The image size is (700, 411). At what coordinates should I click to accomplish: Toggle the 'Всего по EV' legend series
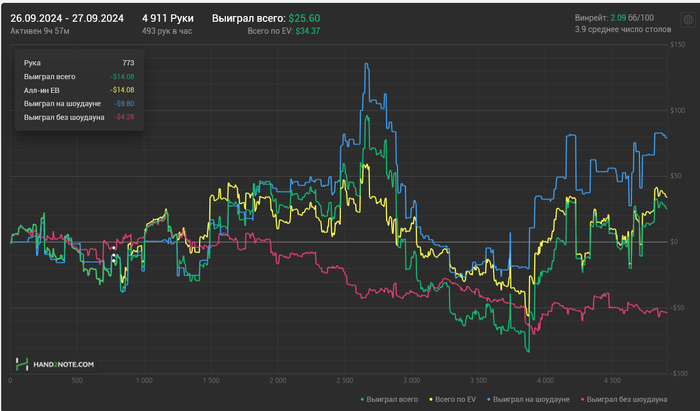(453, 399)
